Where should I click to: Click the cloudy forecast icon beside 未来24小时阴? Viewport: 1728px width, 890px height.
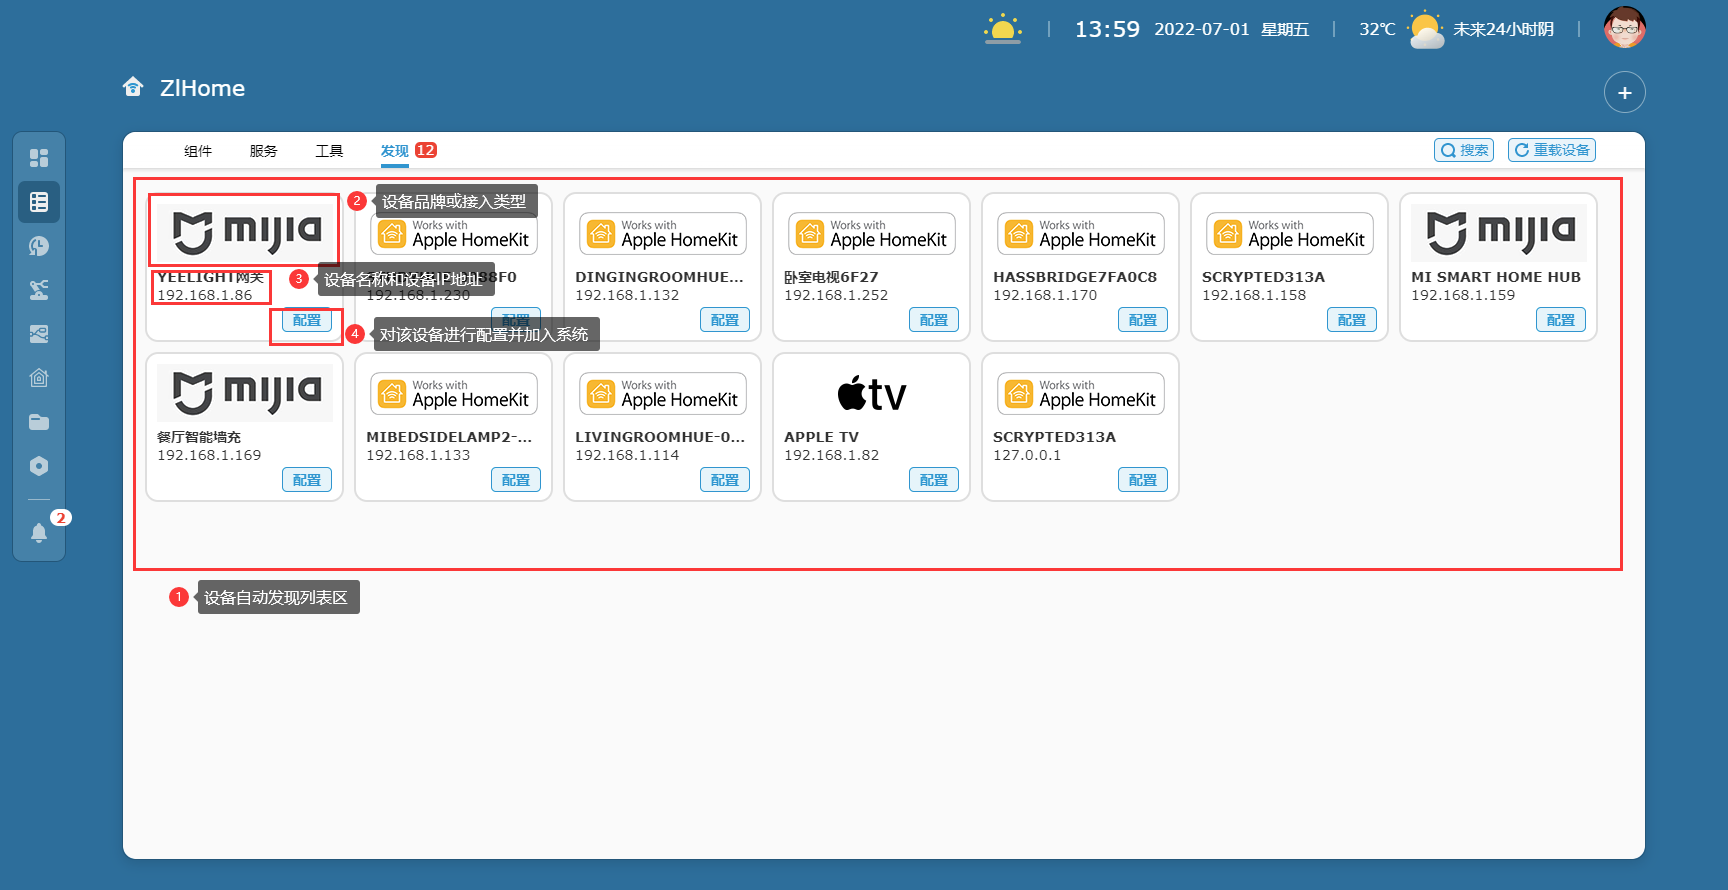1425,30
